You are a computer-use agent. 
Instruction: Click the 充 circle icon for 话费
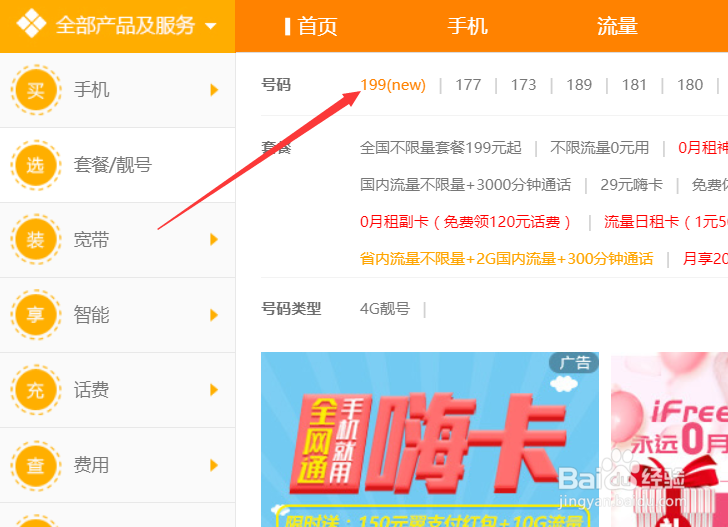[36, 390]
